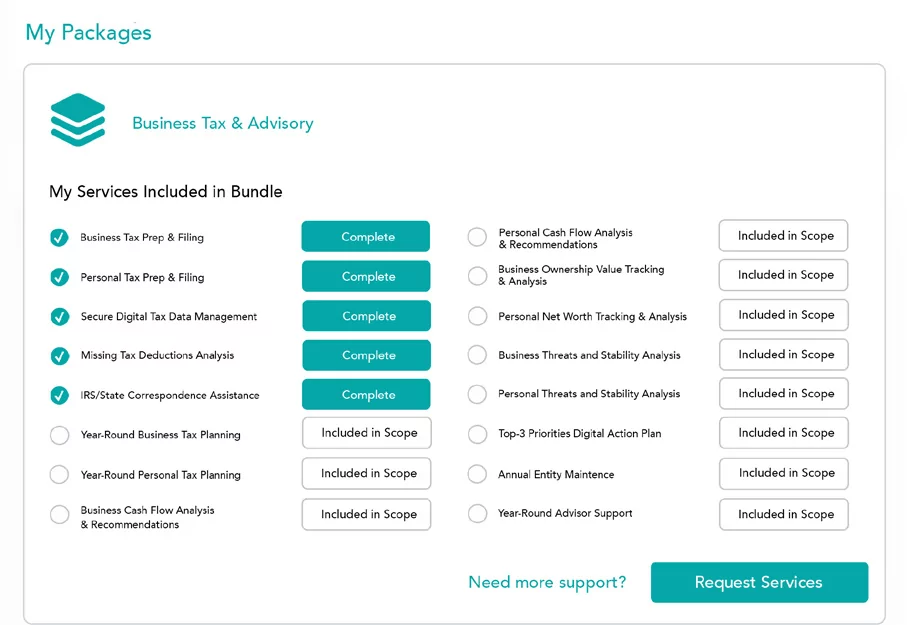Viewport: 907px width, 625px height.
Task: Select the Personal Net Worth Tracking circle
Action: (x=477, y=316)
